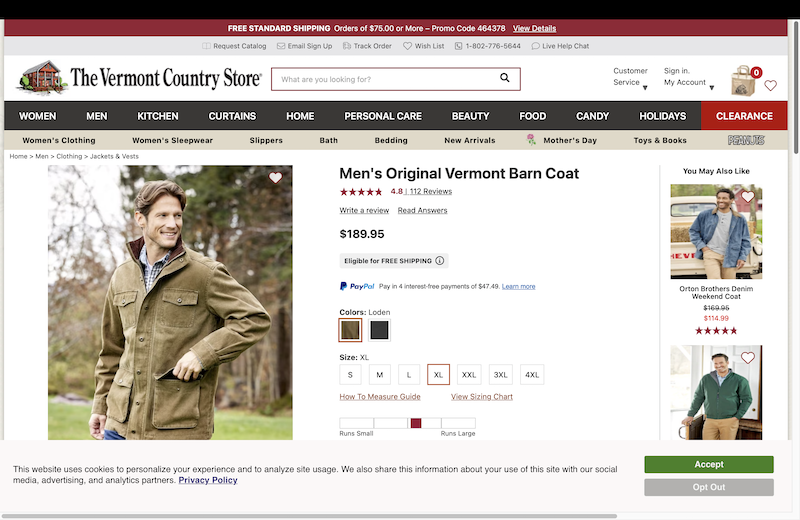Open the shopping bag cart icon
Viewport: 800px width, 520px height.
(744, 81)
